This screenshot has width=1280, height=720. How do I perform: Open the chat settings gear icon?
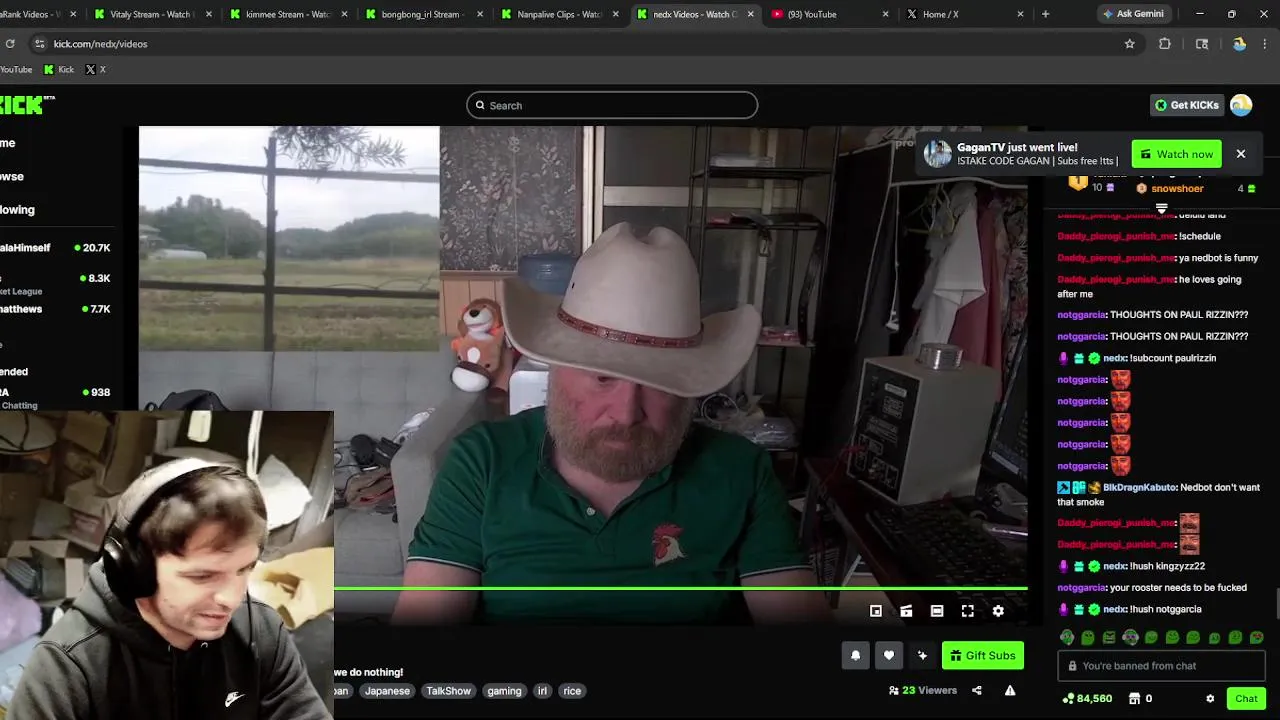1210,698
